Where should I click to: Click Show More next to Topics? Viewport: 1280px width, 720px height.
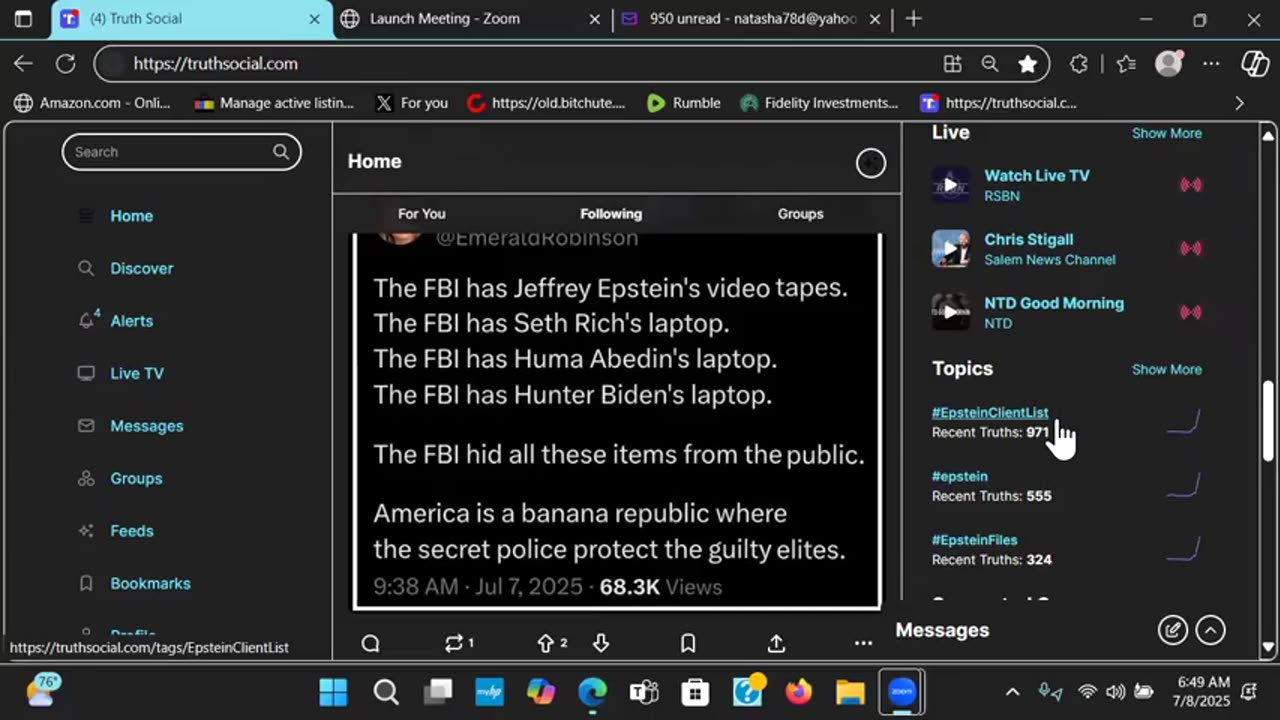coord(1166,369)
